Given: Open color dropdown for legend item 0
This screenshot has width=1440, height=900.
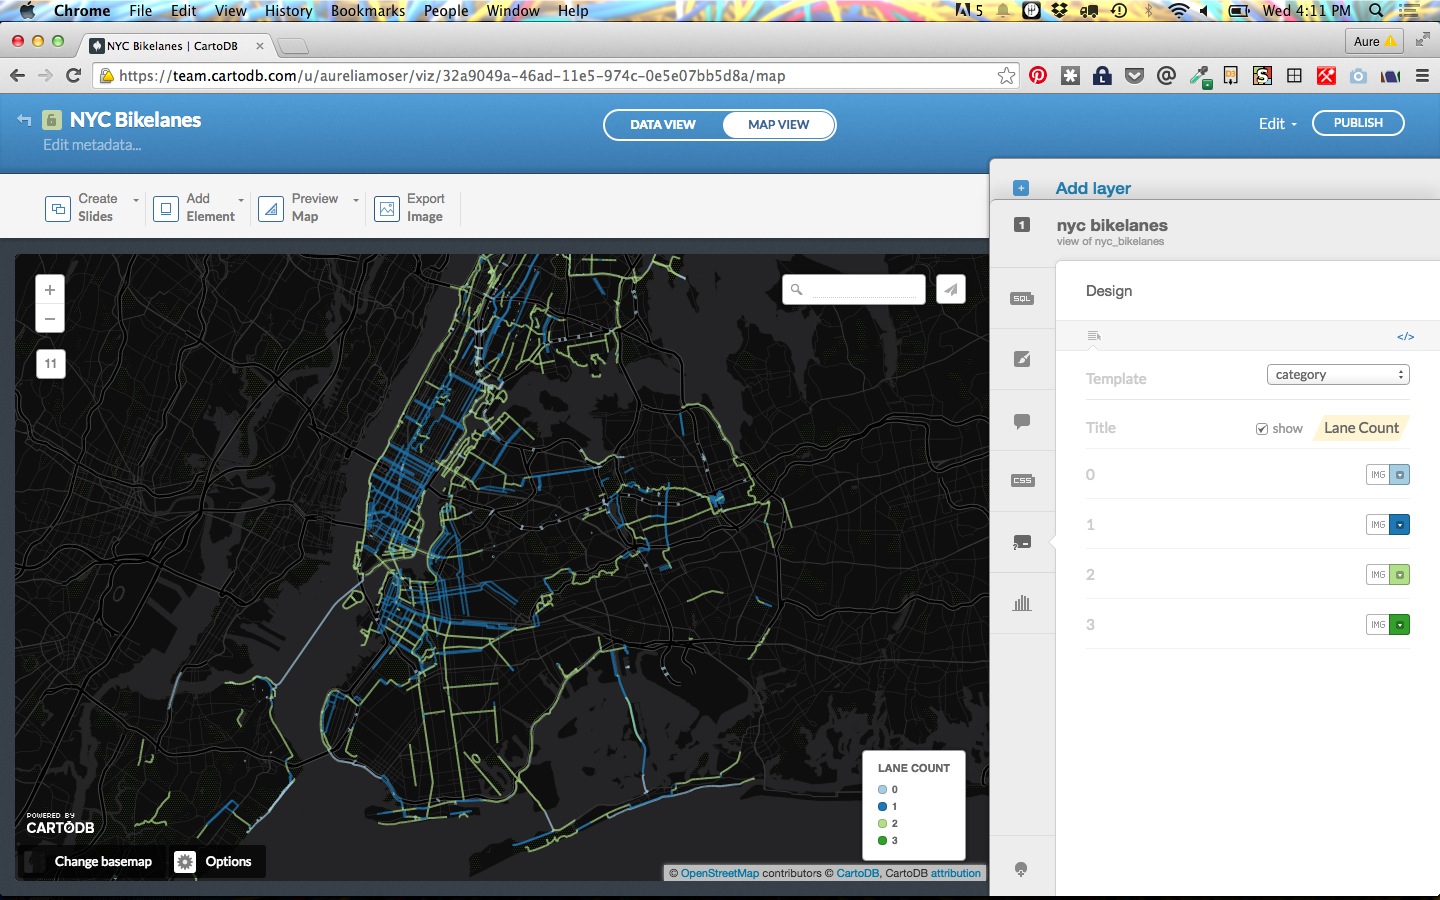Looking at the screenshot, I should tap(1400, 475).
